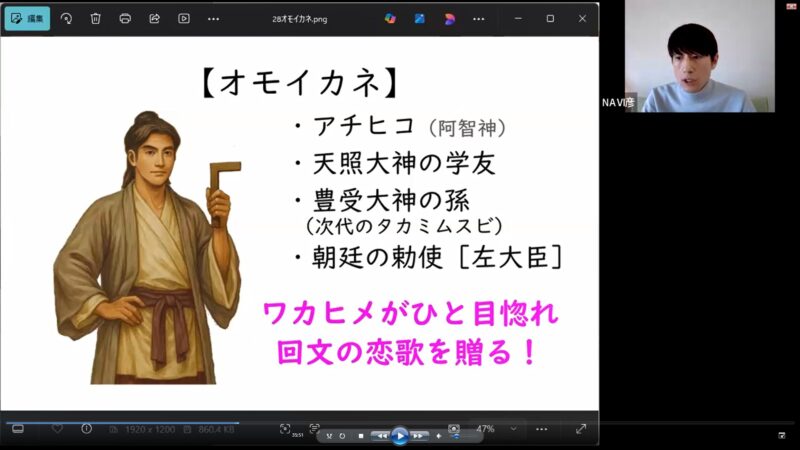Screen dimensions: 800x450
Task: Open left See more three-dots menu
Action: point(213,19)
